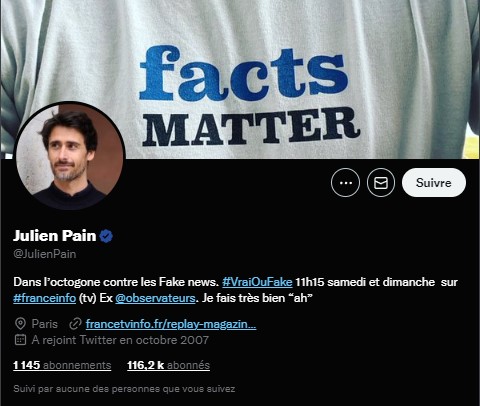Click Suivi par aucune des personnes text

(124, 389)
